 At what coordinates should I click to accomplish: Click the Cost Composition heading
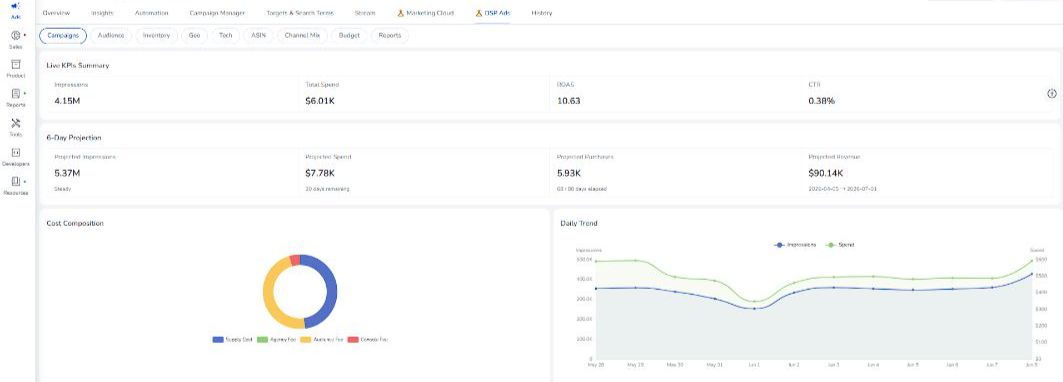(x=75, y=223)
